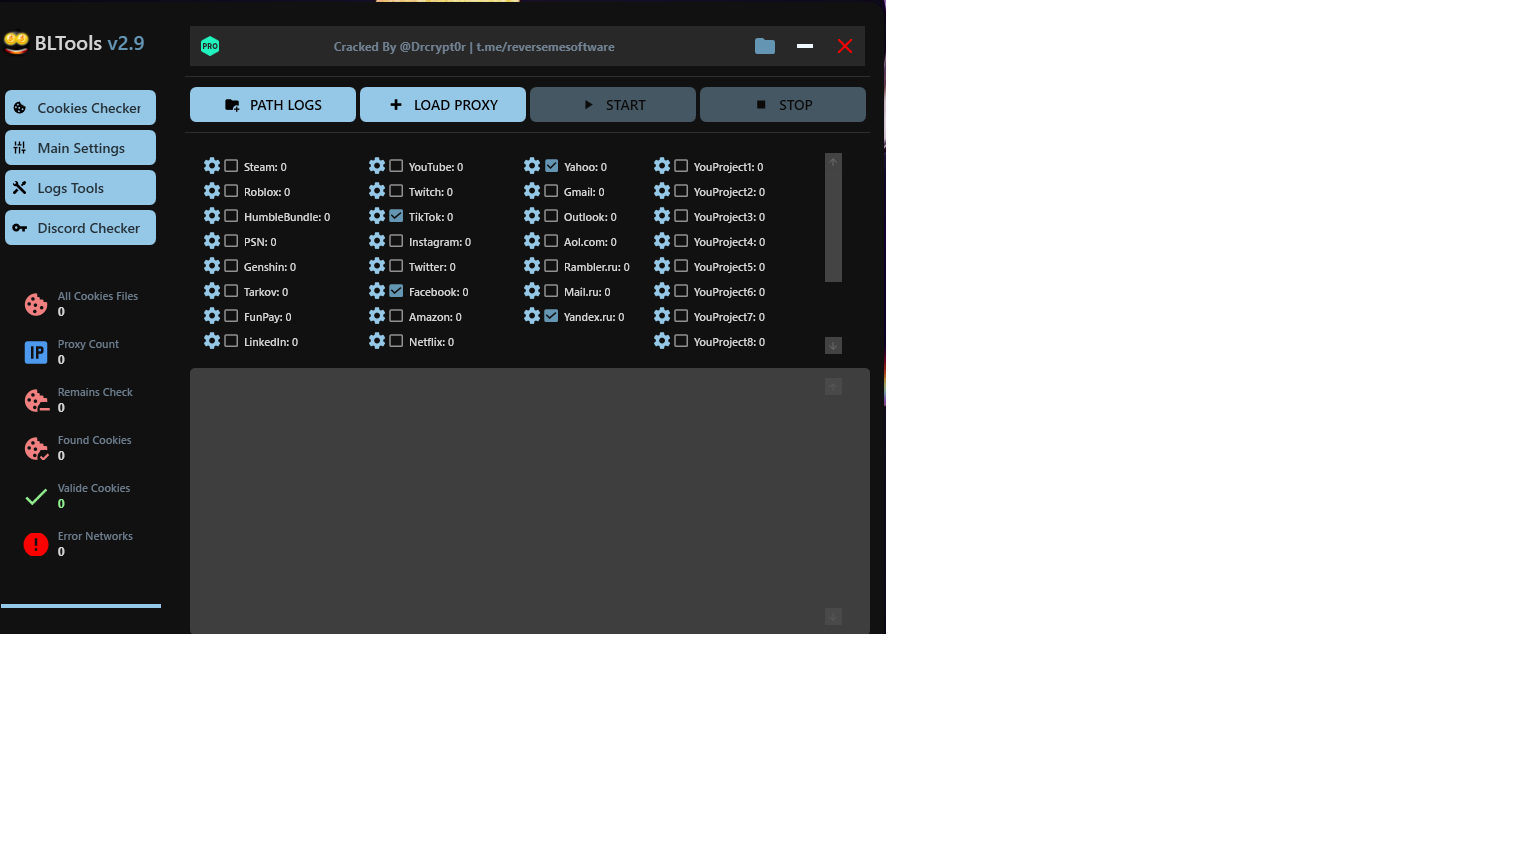Minimize the BLTools window
1536x864 pixels.
pos(805,46)
